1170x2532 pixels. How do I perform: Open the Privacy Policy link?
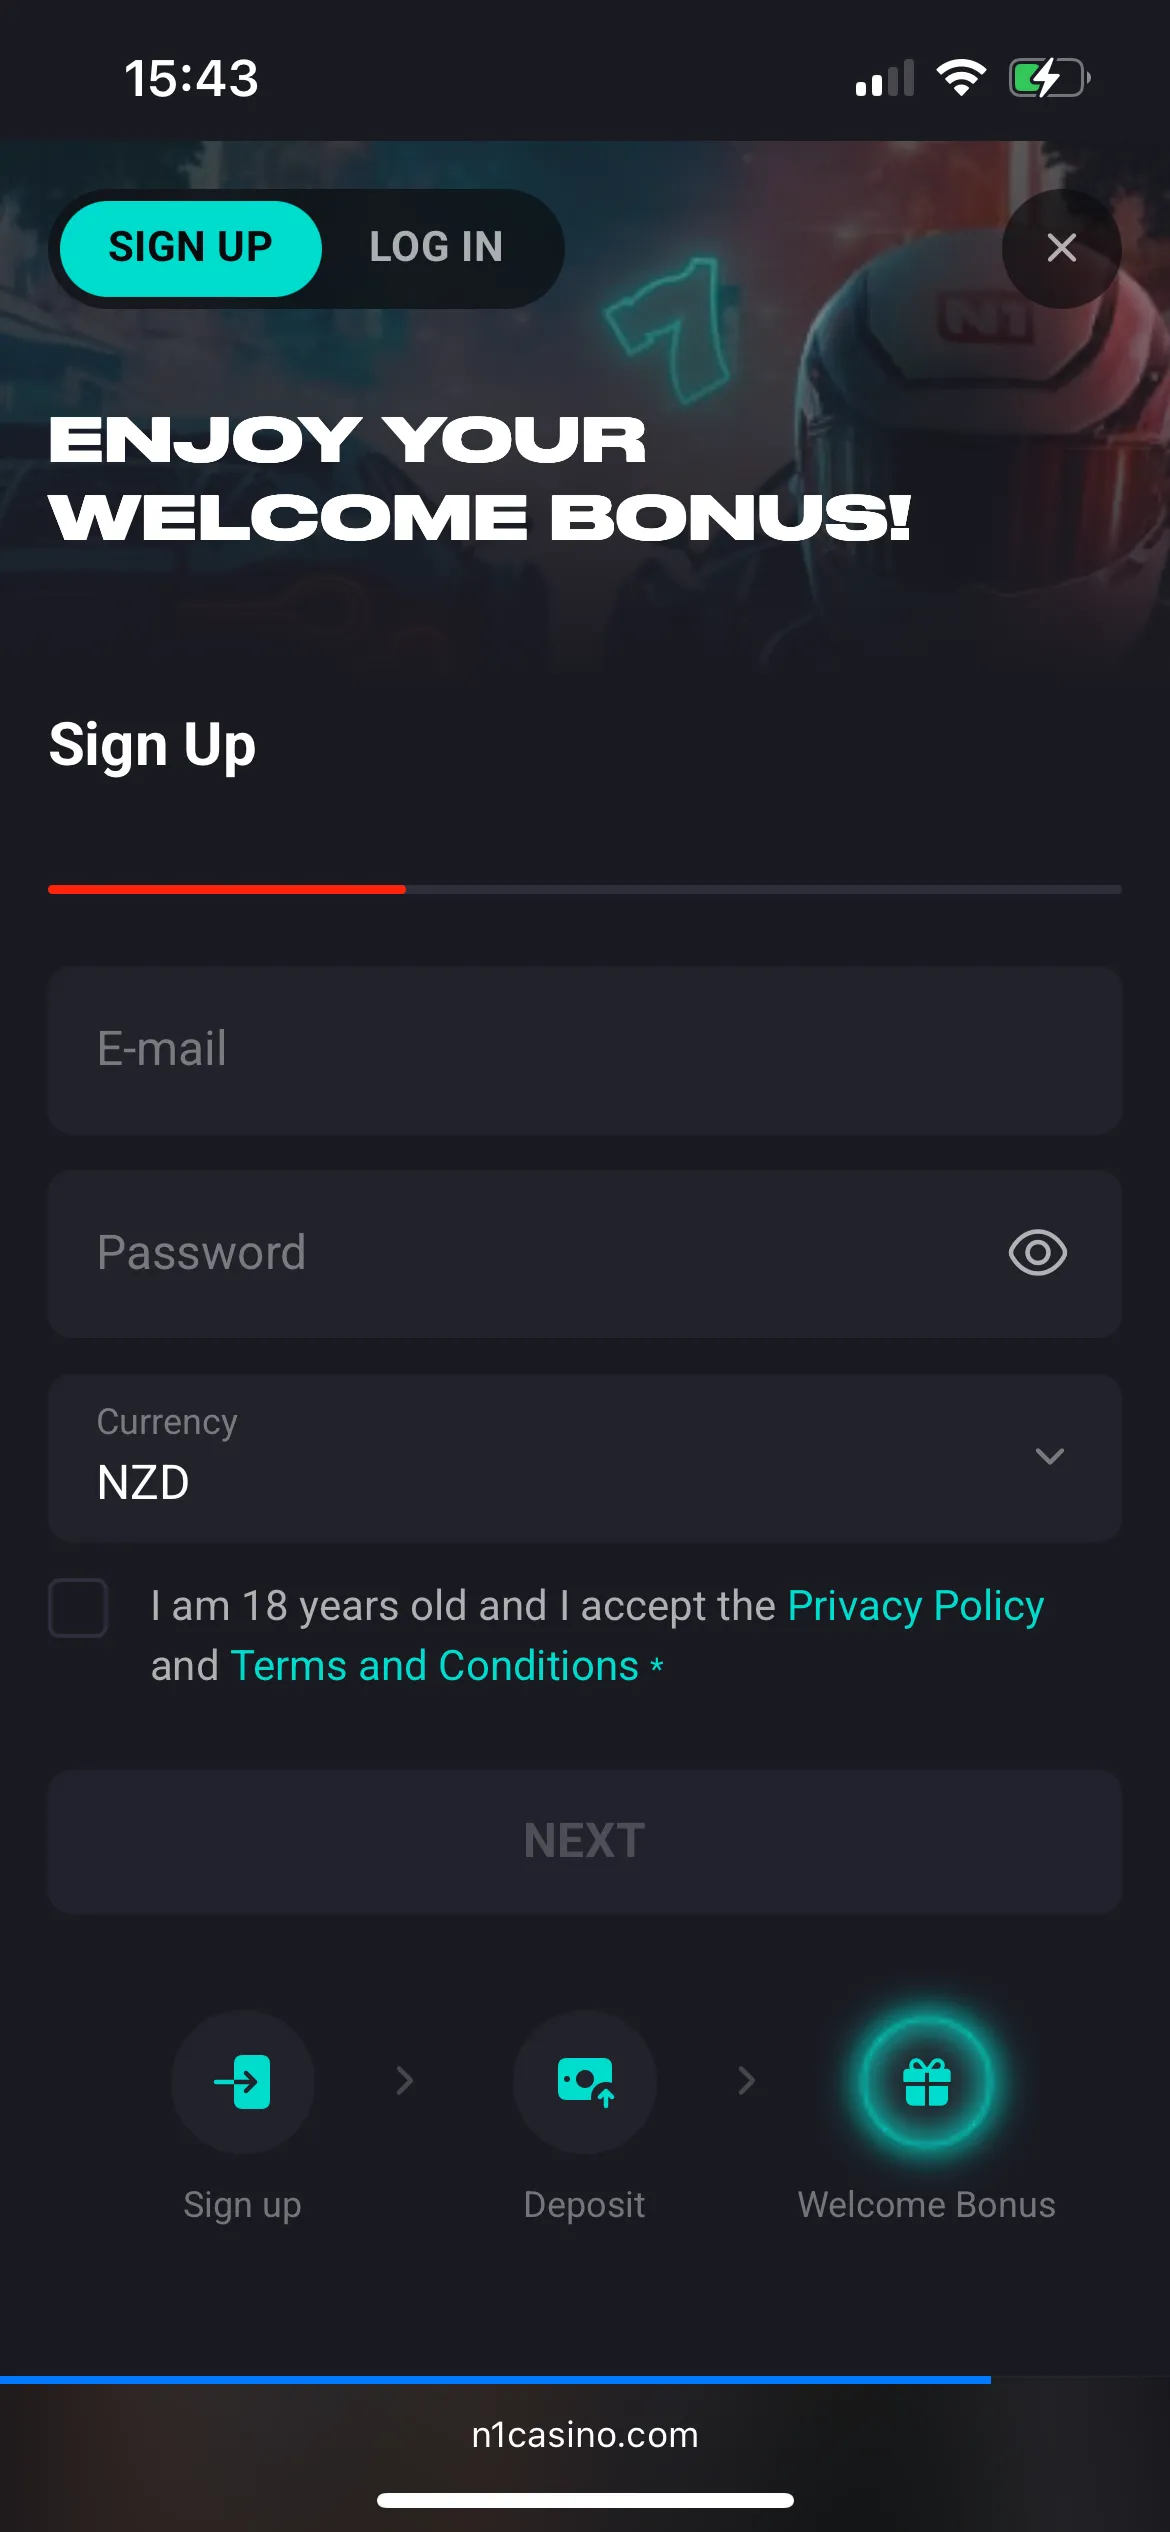pyautogui.click(x=915, y=1606)
